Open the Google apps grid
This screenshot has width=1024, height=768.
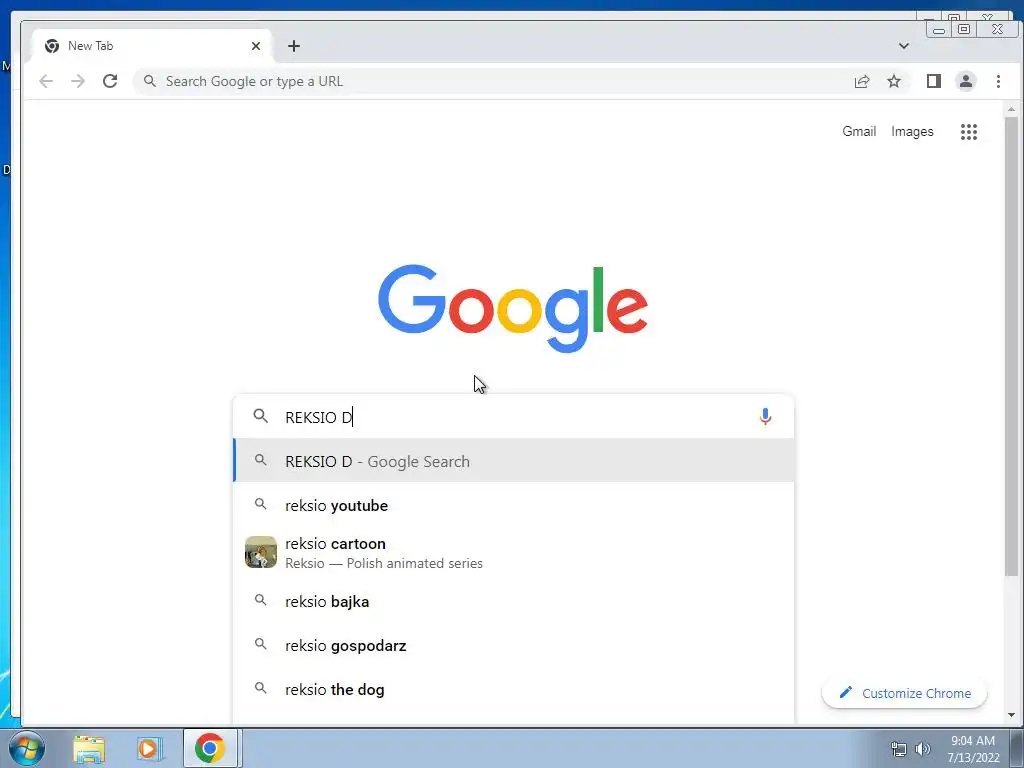(x=969, y=132)
